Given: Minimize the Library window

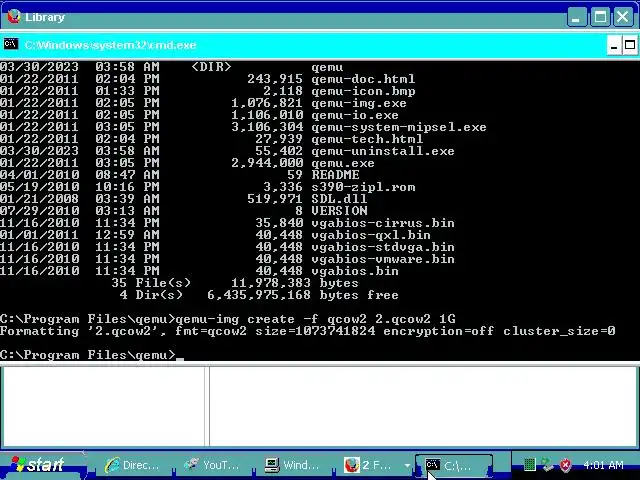Looking at the screenshot, I should coord(576,17).
